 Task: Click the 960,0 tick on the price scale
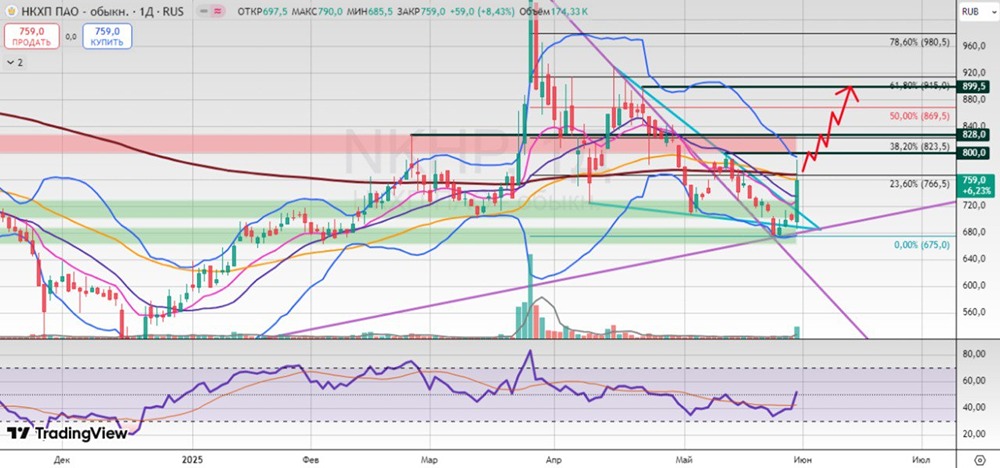coord(976,46)
